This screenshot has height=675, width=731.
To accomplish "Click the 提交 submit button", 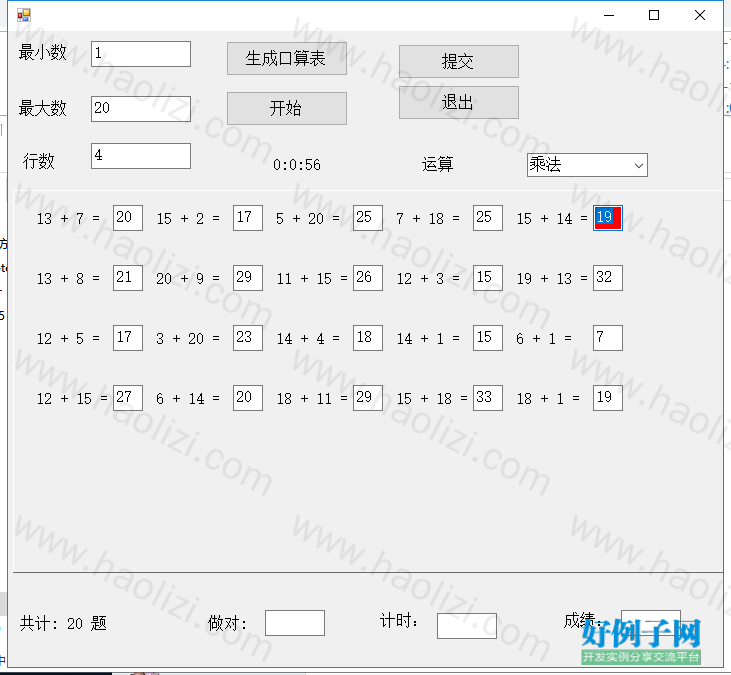I will pos(459,62).
